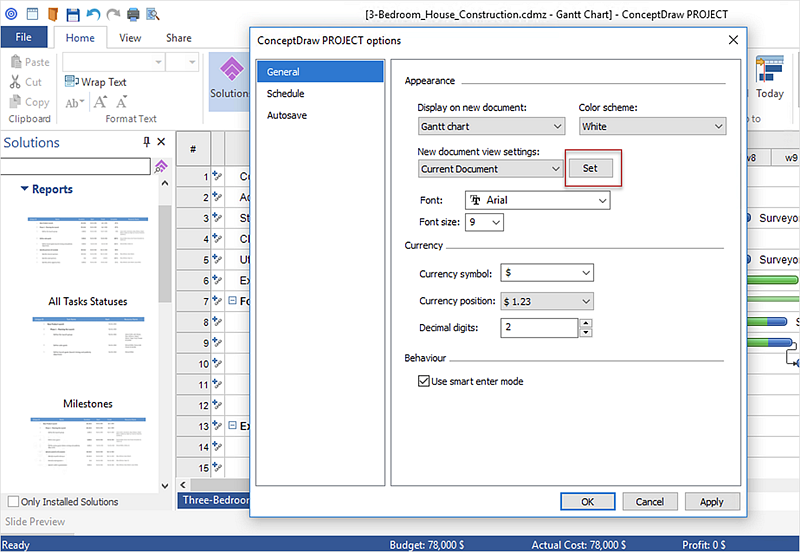Pin the Solutions panel
The image size is (800, 552).
[147, 143]
